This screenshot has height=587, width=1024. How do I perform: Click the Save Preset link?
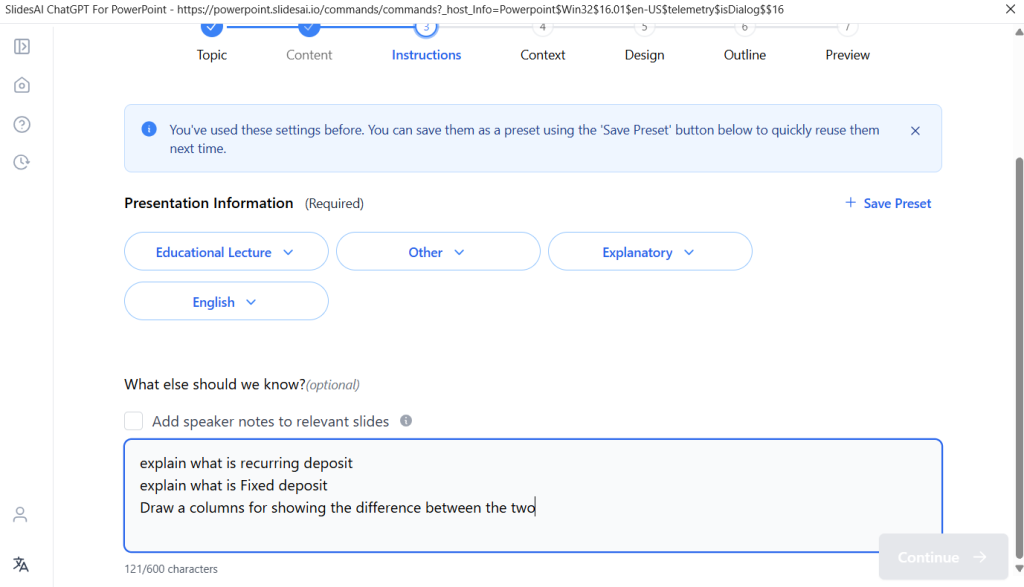click(x=888, y=203)
